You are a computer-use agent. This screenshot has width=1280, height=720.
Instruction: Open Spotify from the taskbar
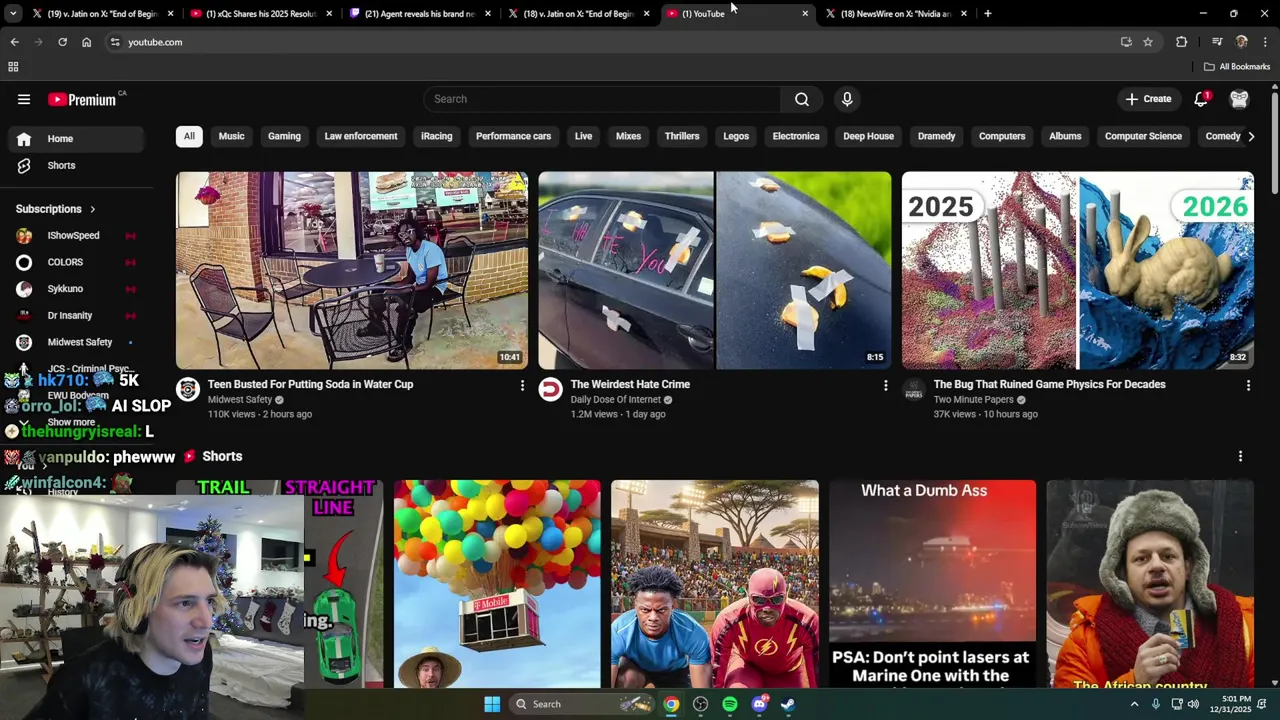pos(730,704)
